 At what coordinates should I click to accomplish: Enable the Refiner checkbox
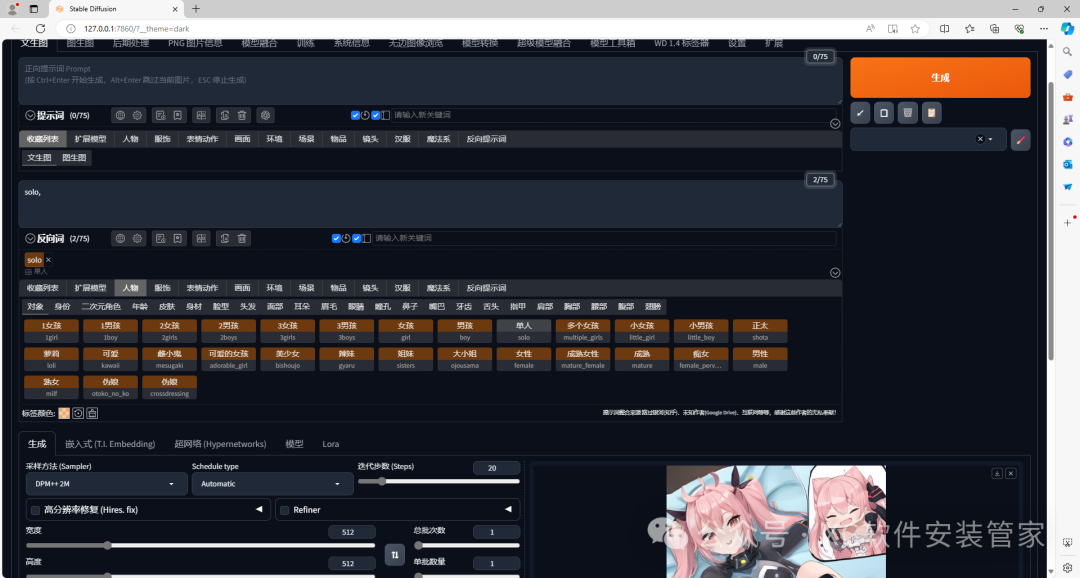click(x=284, y=510)
